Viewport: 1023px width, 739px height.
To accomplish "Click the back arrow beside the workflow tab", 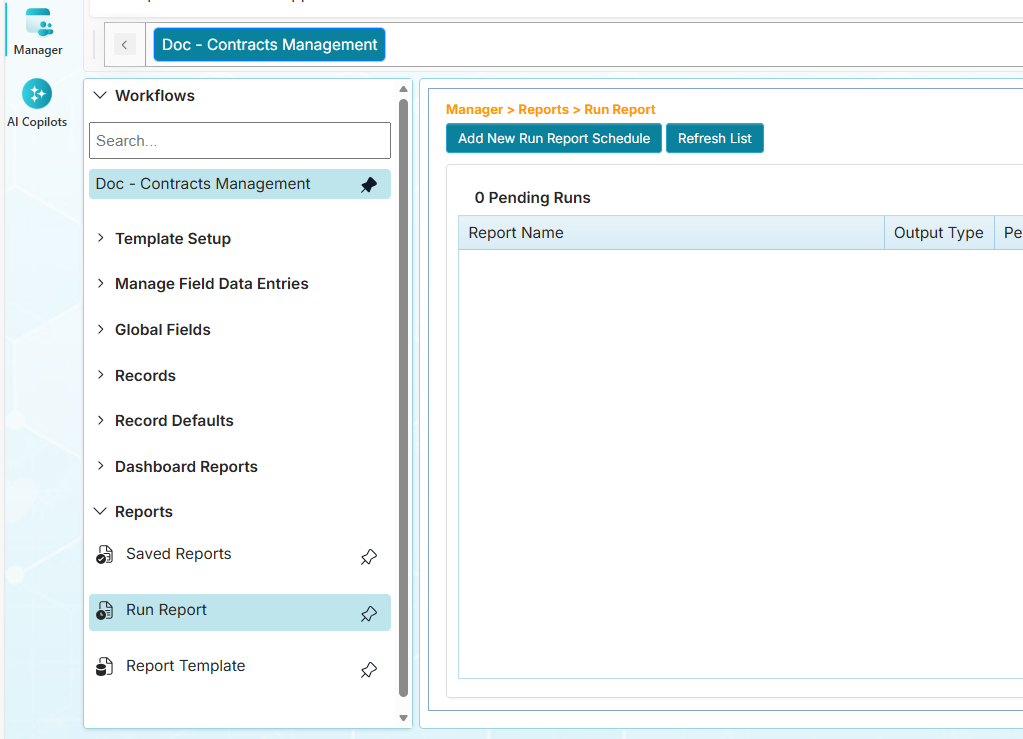I will [x=125, y=44].
